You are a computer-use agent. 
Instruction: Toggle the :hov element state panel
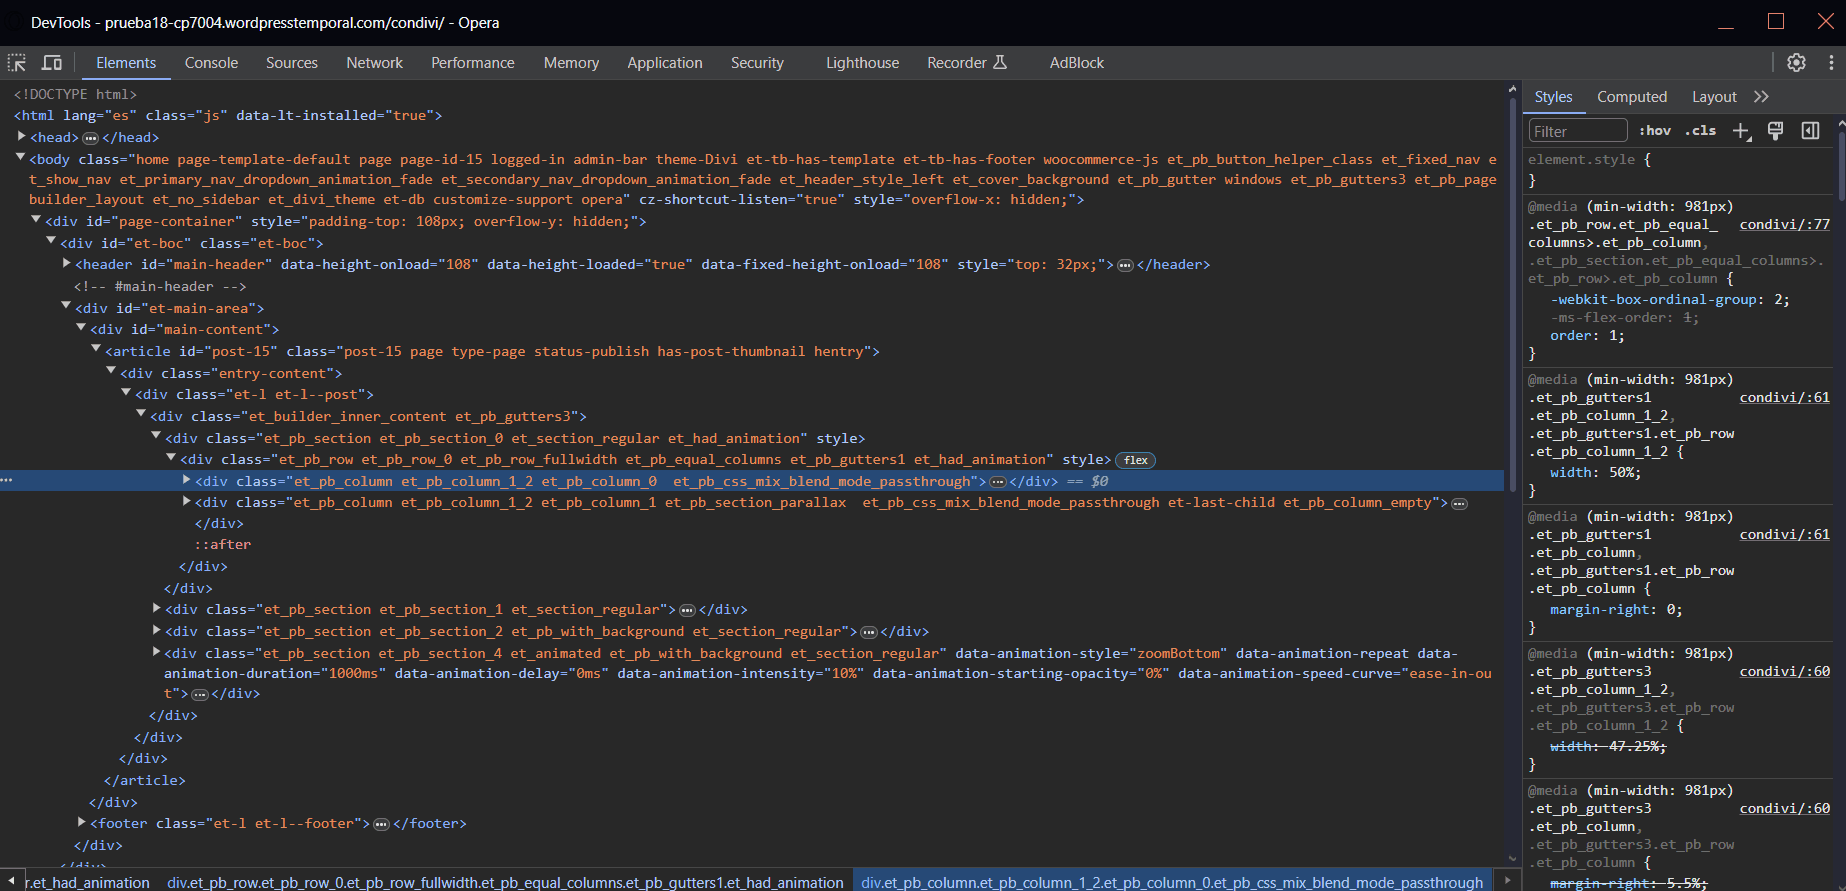[x=1655, y=131]
